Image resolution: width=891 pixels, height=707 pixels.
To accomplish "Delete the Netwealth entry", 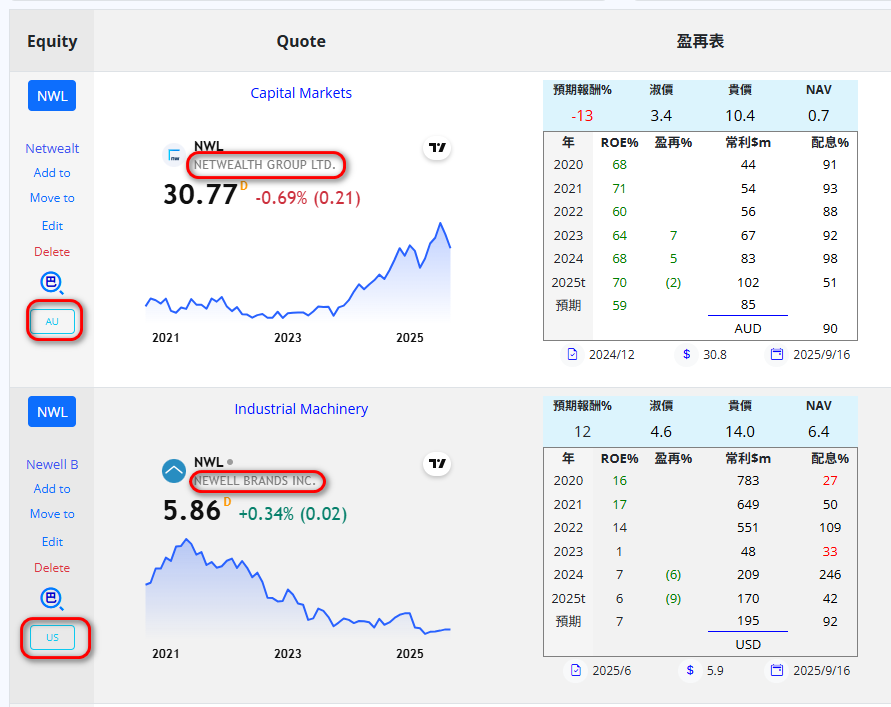I will pyautogui.click(x=52, y=252).
